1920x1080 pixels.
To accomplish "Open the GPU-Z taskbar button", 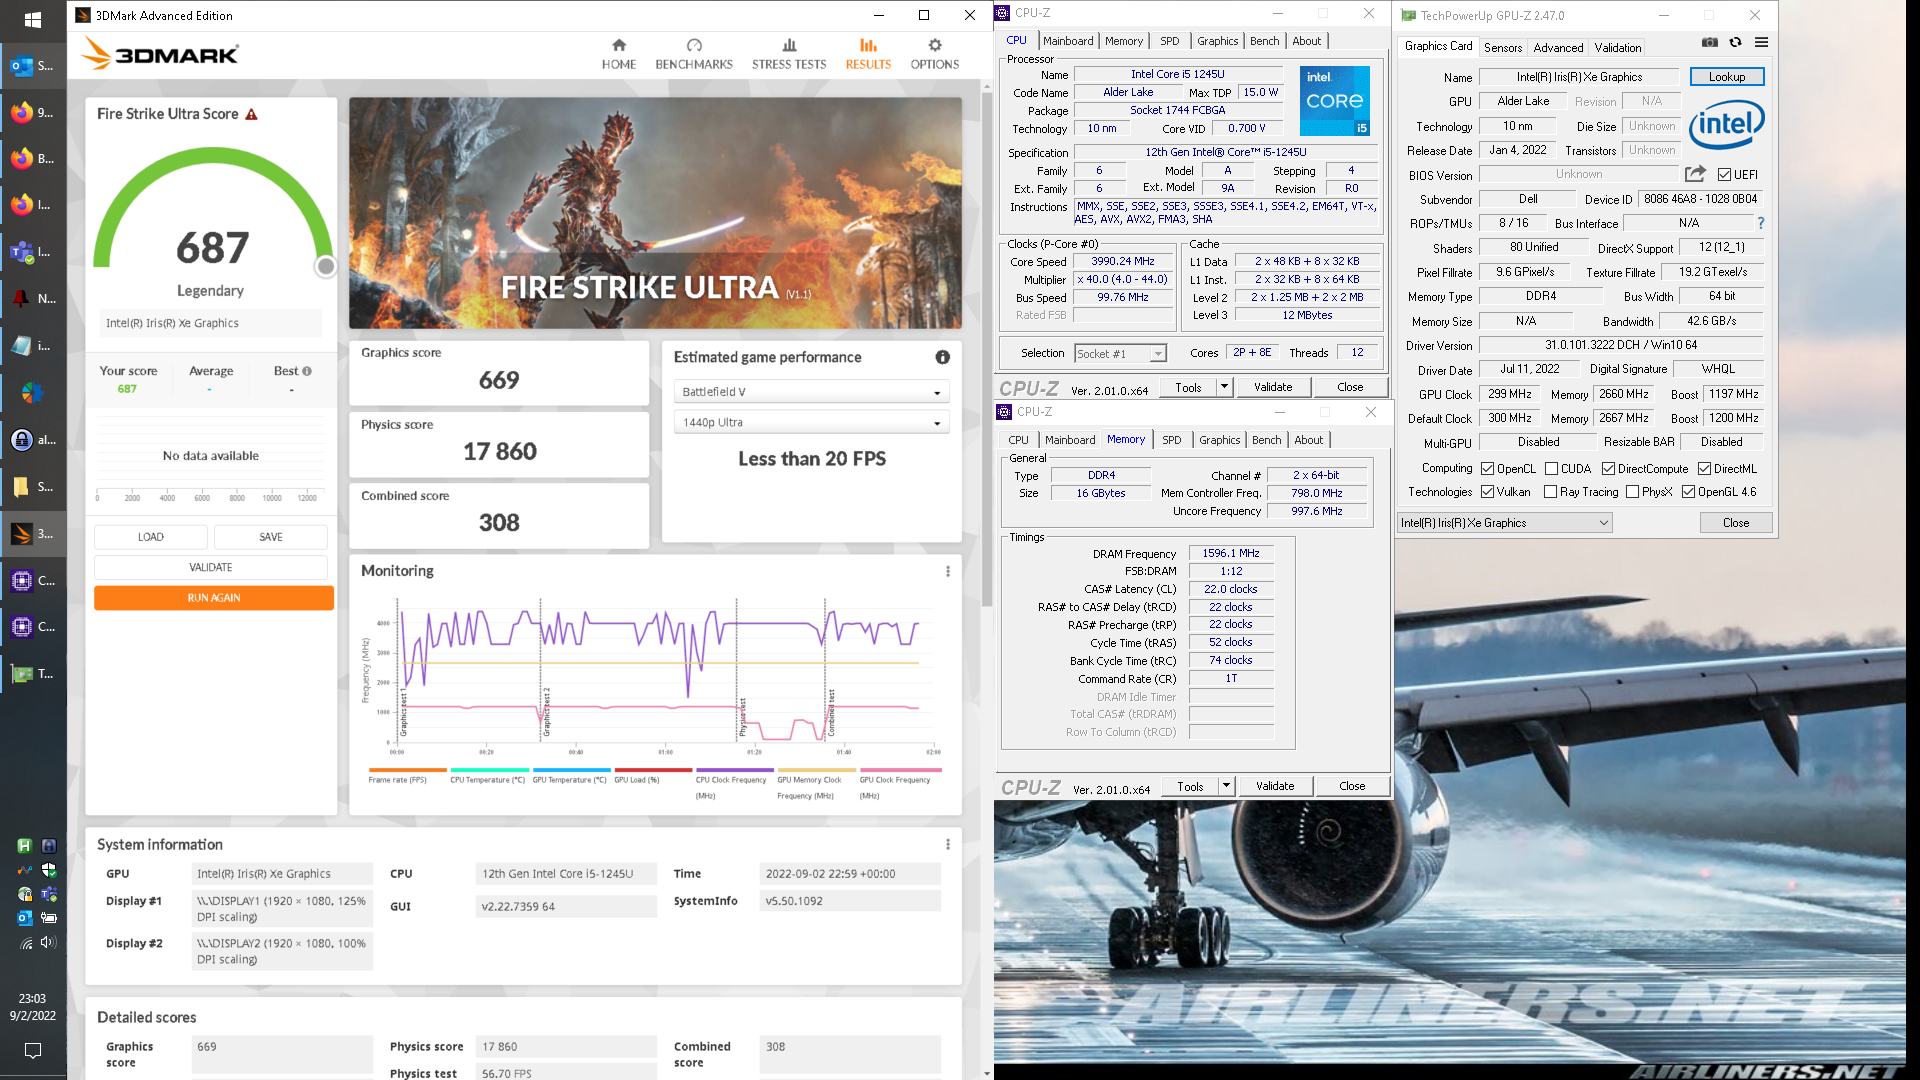I will [33, 674].
